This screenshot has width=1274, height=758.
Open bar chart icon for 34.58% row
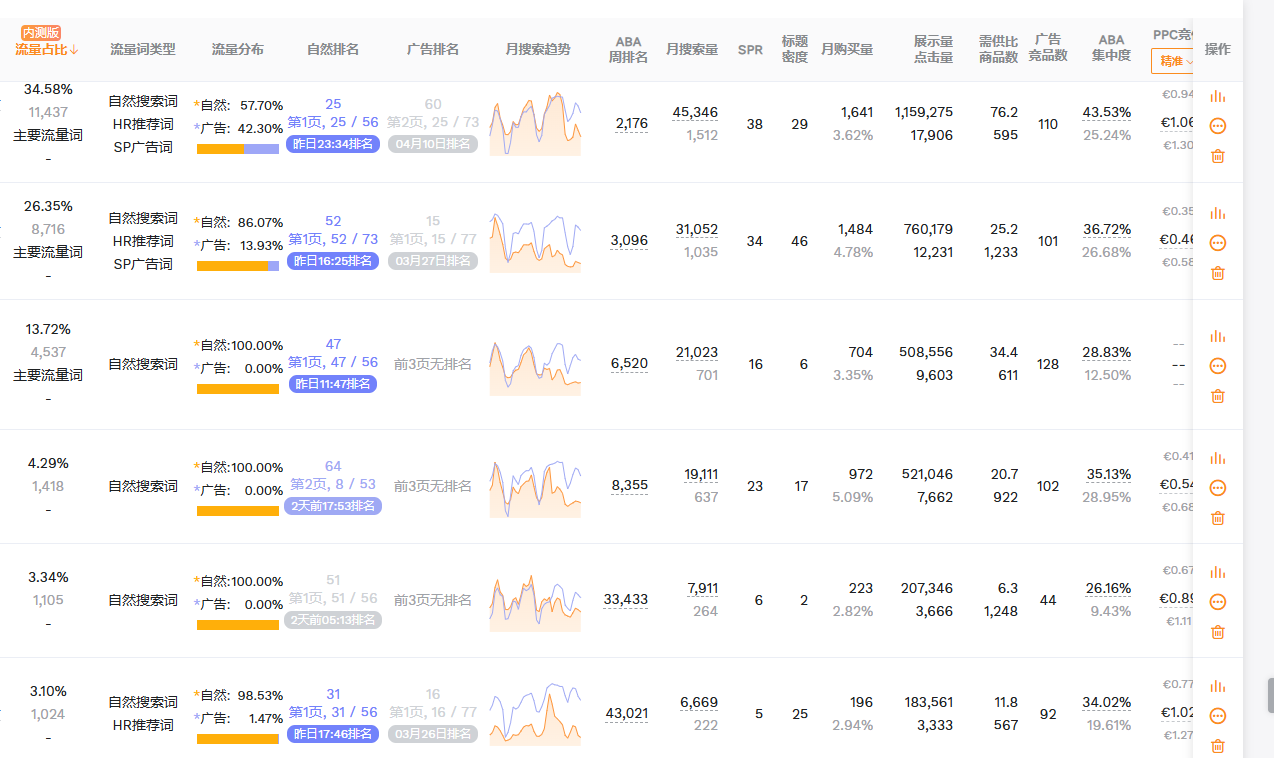tap(1217, 96)
